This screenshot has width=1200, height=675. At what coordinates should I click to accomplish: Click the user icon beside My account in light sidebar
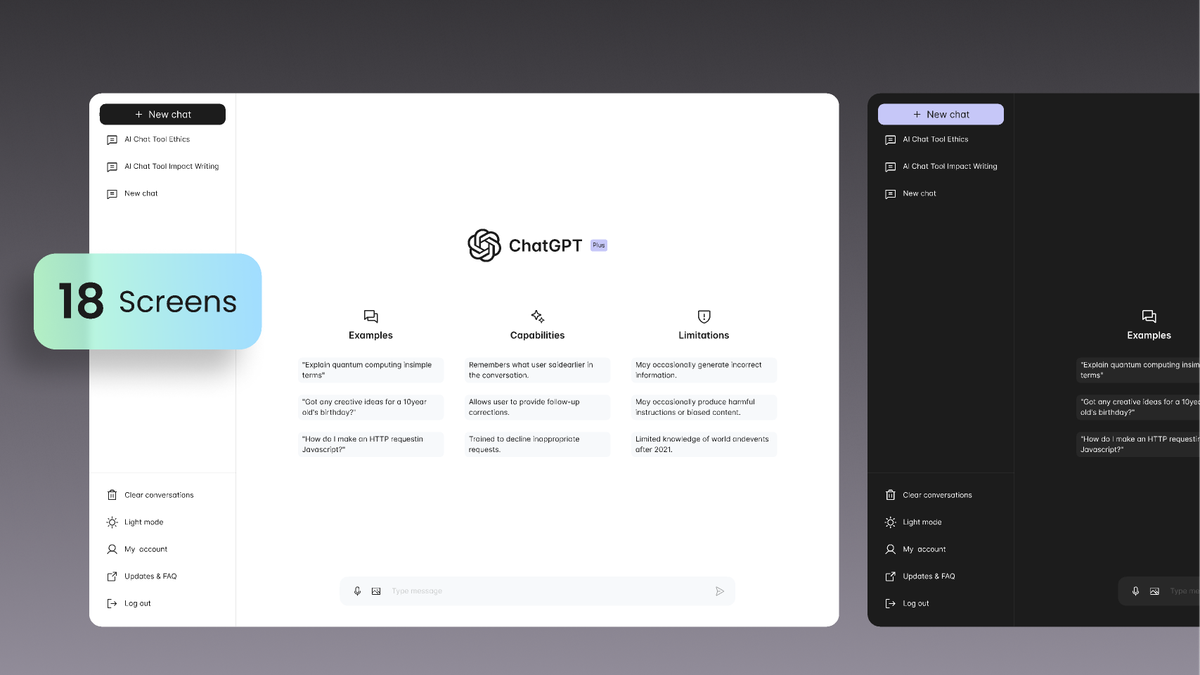[x=112, y=549]
